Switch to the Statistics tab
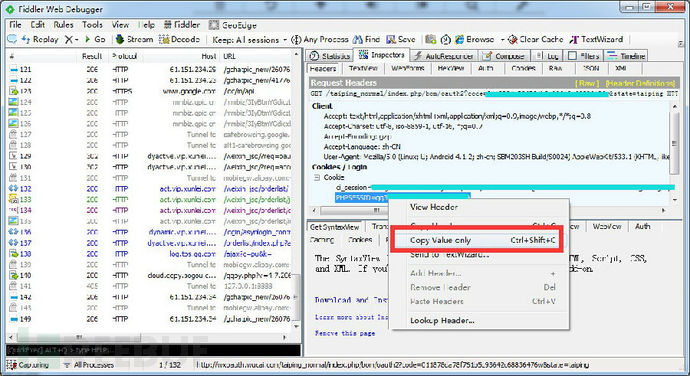This screenshot has height=376, width=690. click(x=330, y=56)
